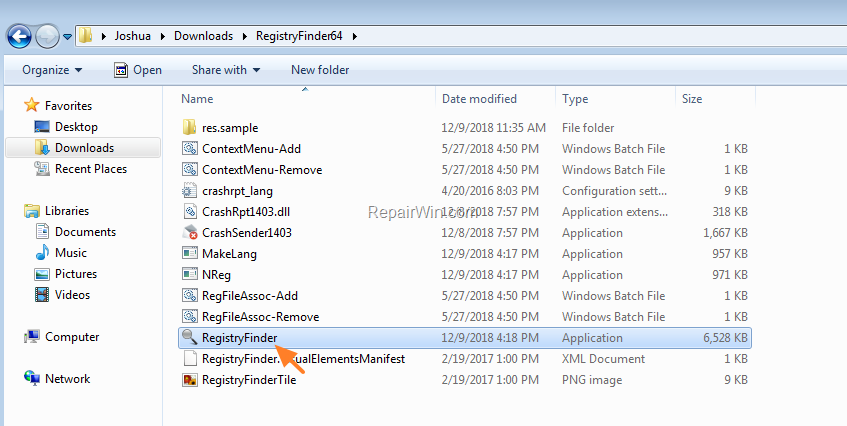Viewport: 847px width, 426px height.
Task: Click the Desktop icon in sidebar
Action: coord(42,127)
